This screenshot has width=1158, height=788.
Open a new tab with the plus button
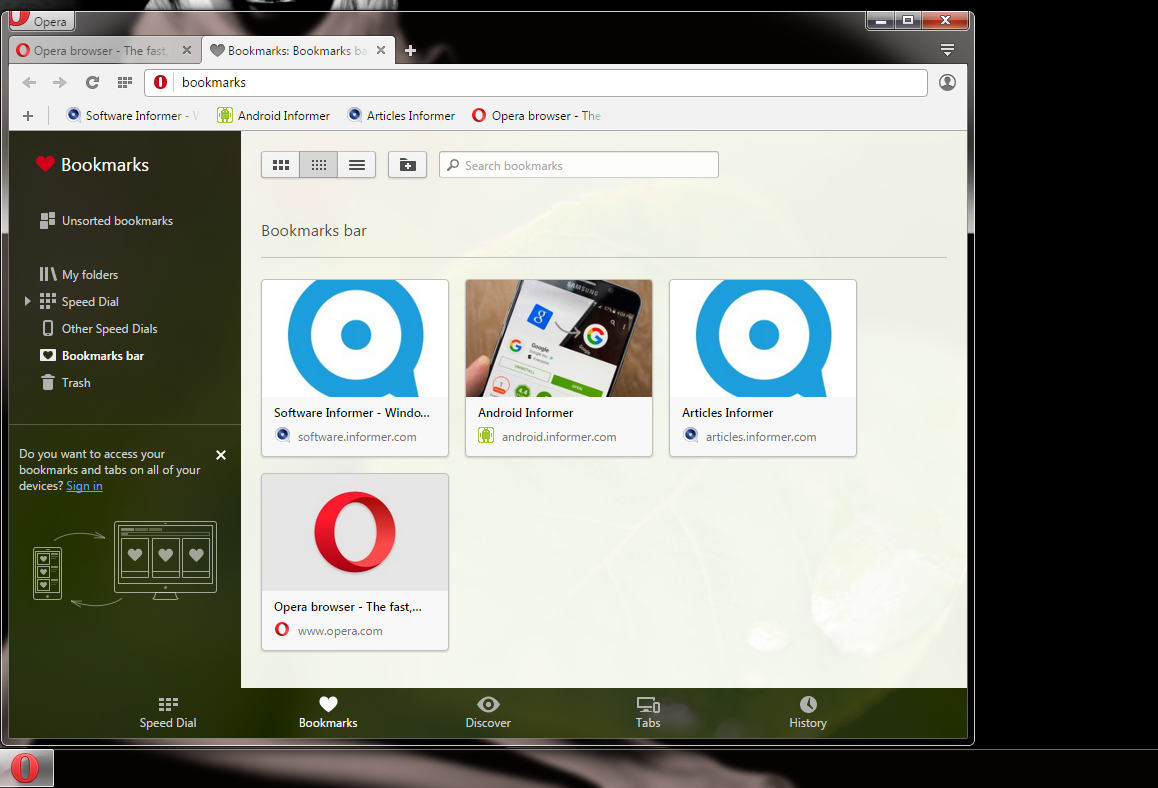(x=411, y=50)
